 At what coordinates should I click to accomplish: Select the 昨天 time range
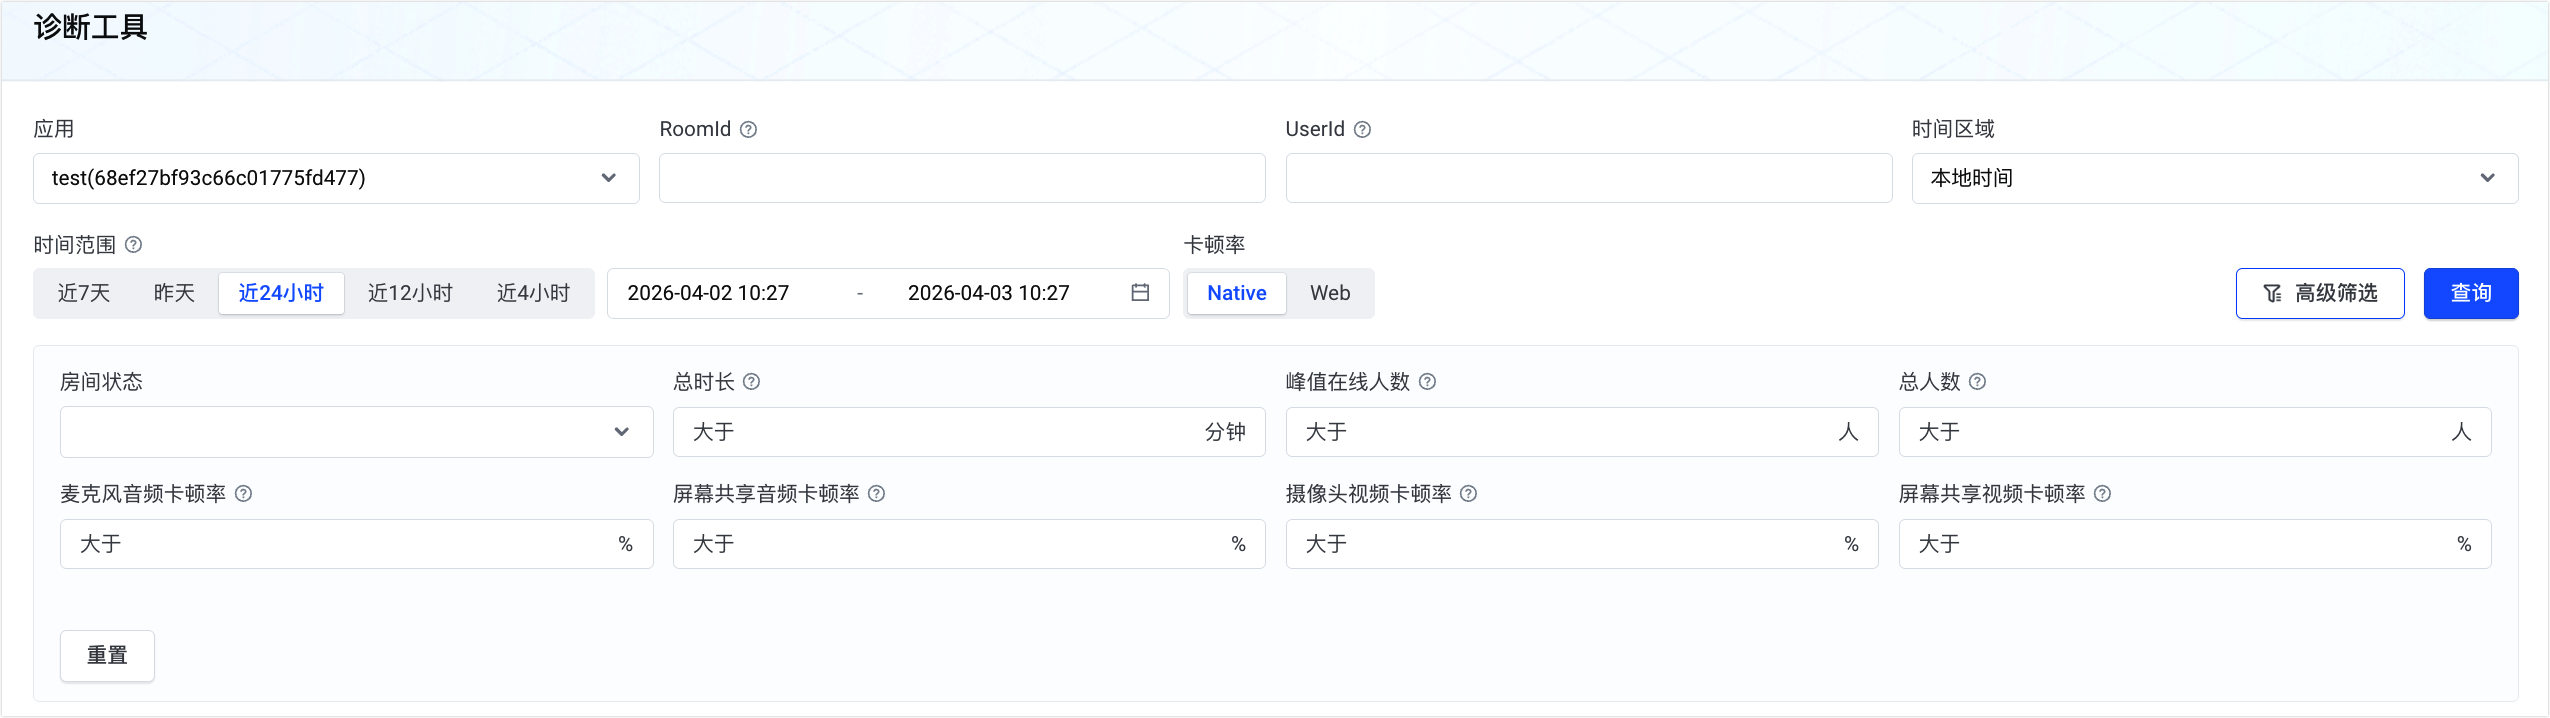coord(174,293)
